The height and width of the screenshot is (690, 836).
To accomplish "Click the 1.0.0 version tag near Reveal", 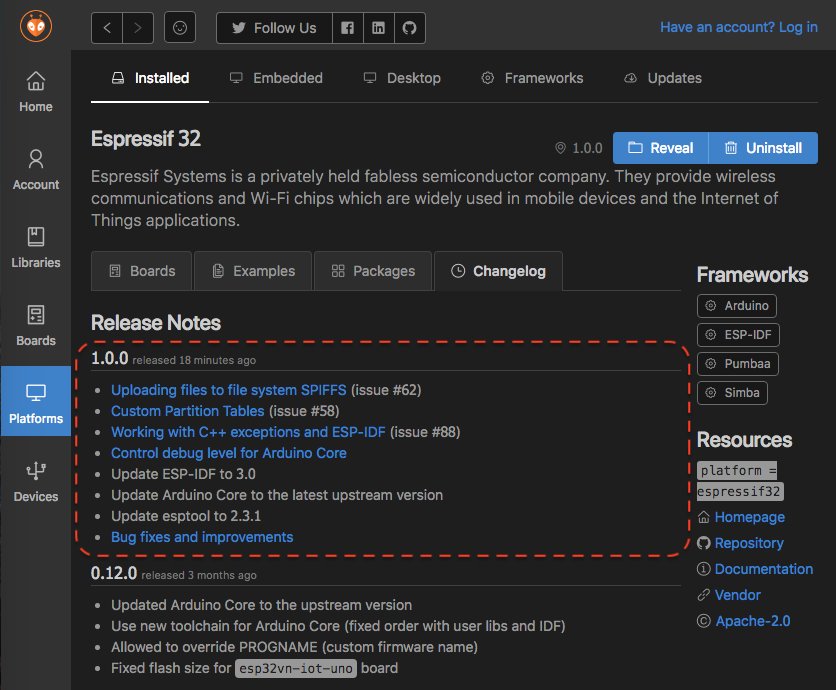I will pyautogui.click(x=579, y=148).
